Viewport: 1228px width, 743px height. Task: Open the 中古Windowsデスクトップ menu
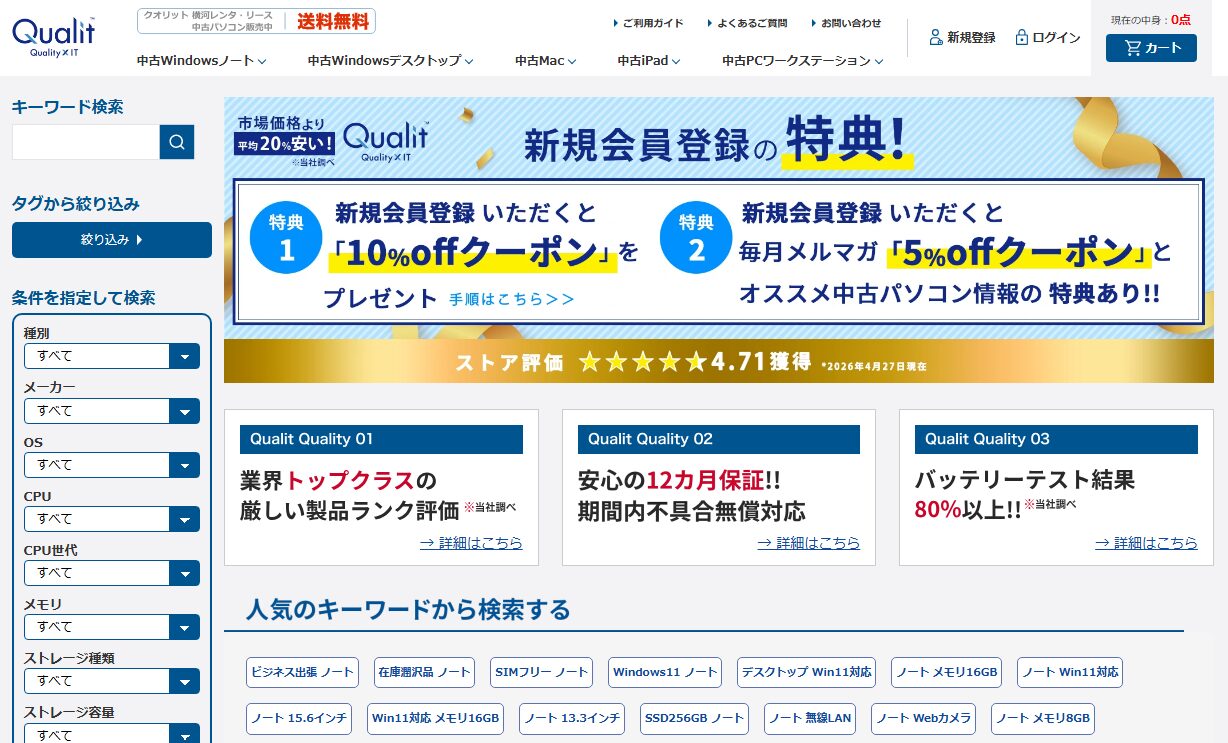click(391, 61)
